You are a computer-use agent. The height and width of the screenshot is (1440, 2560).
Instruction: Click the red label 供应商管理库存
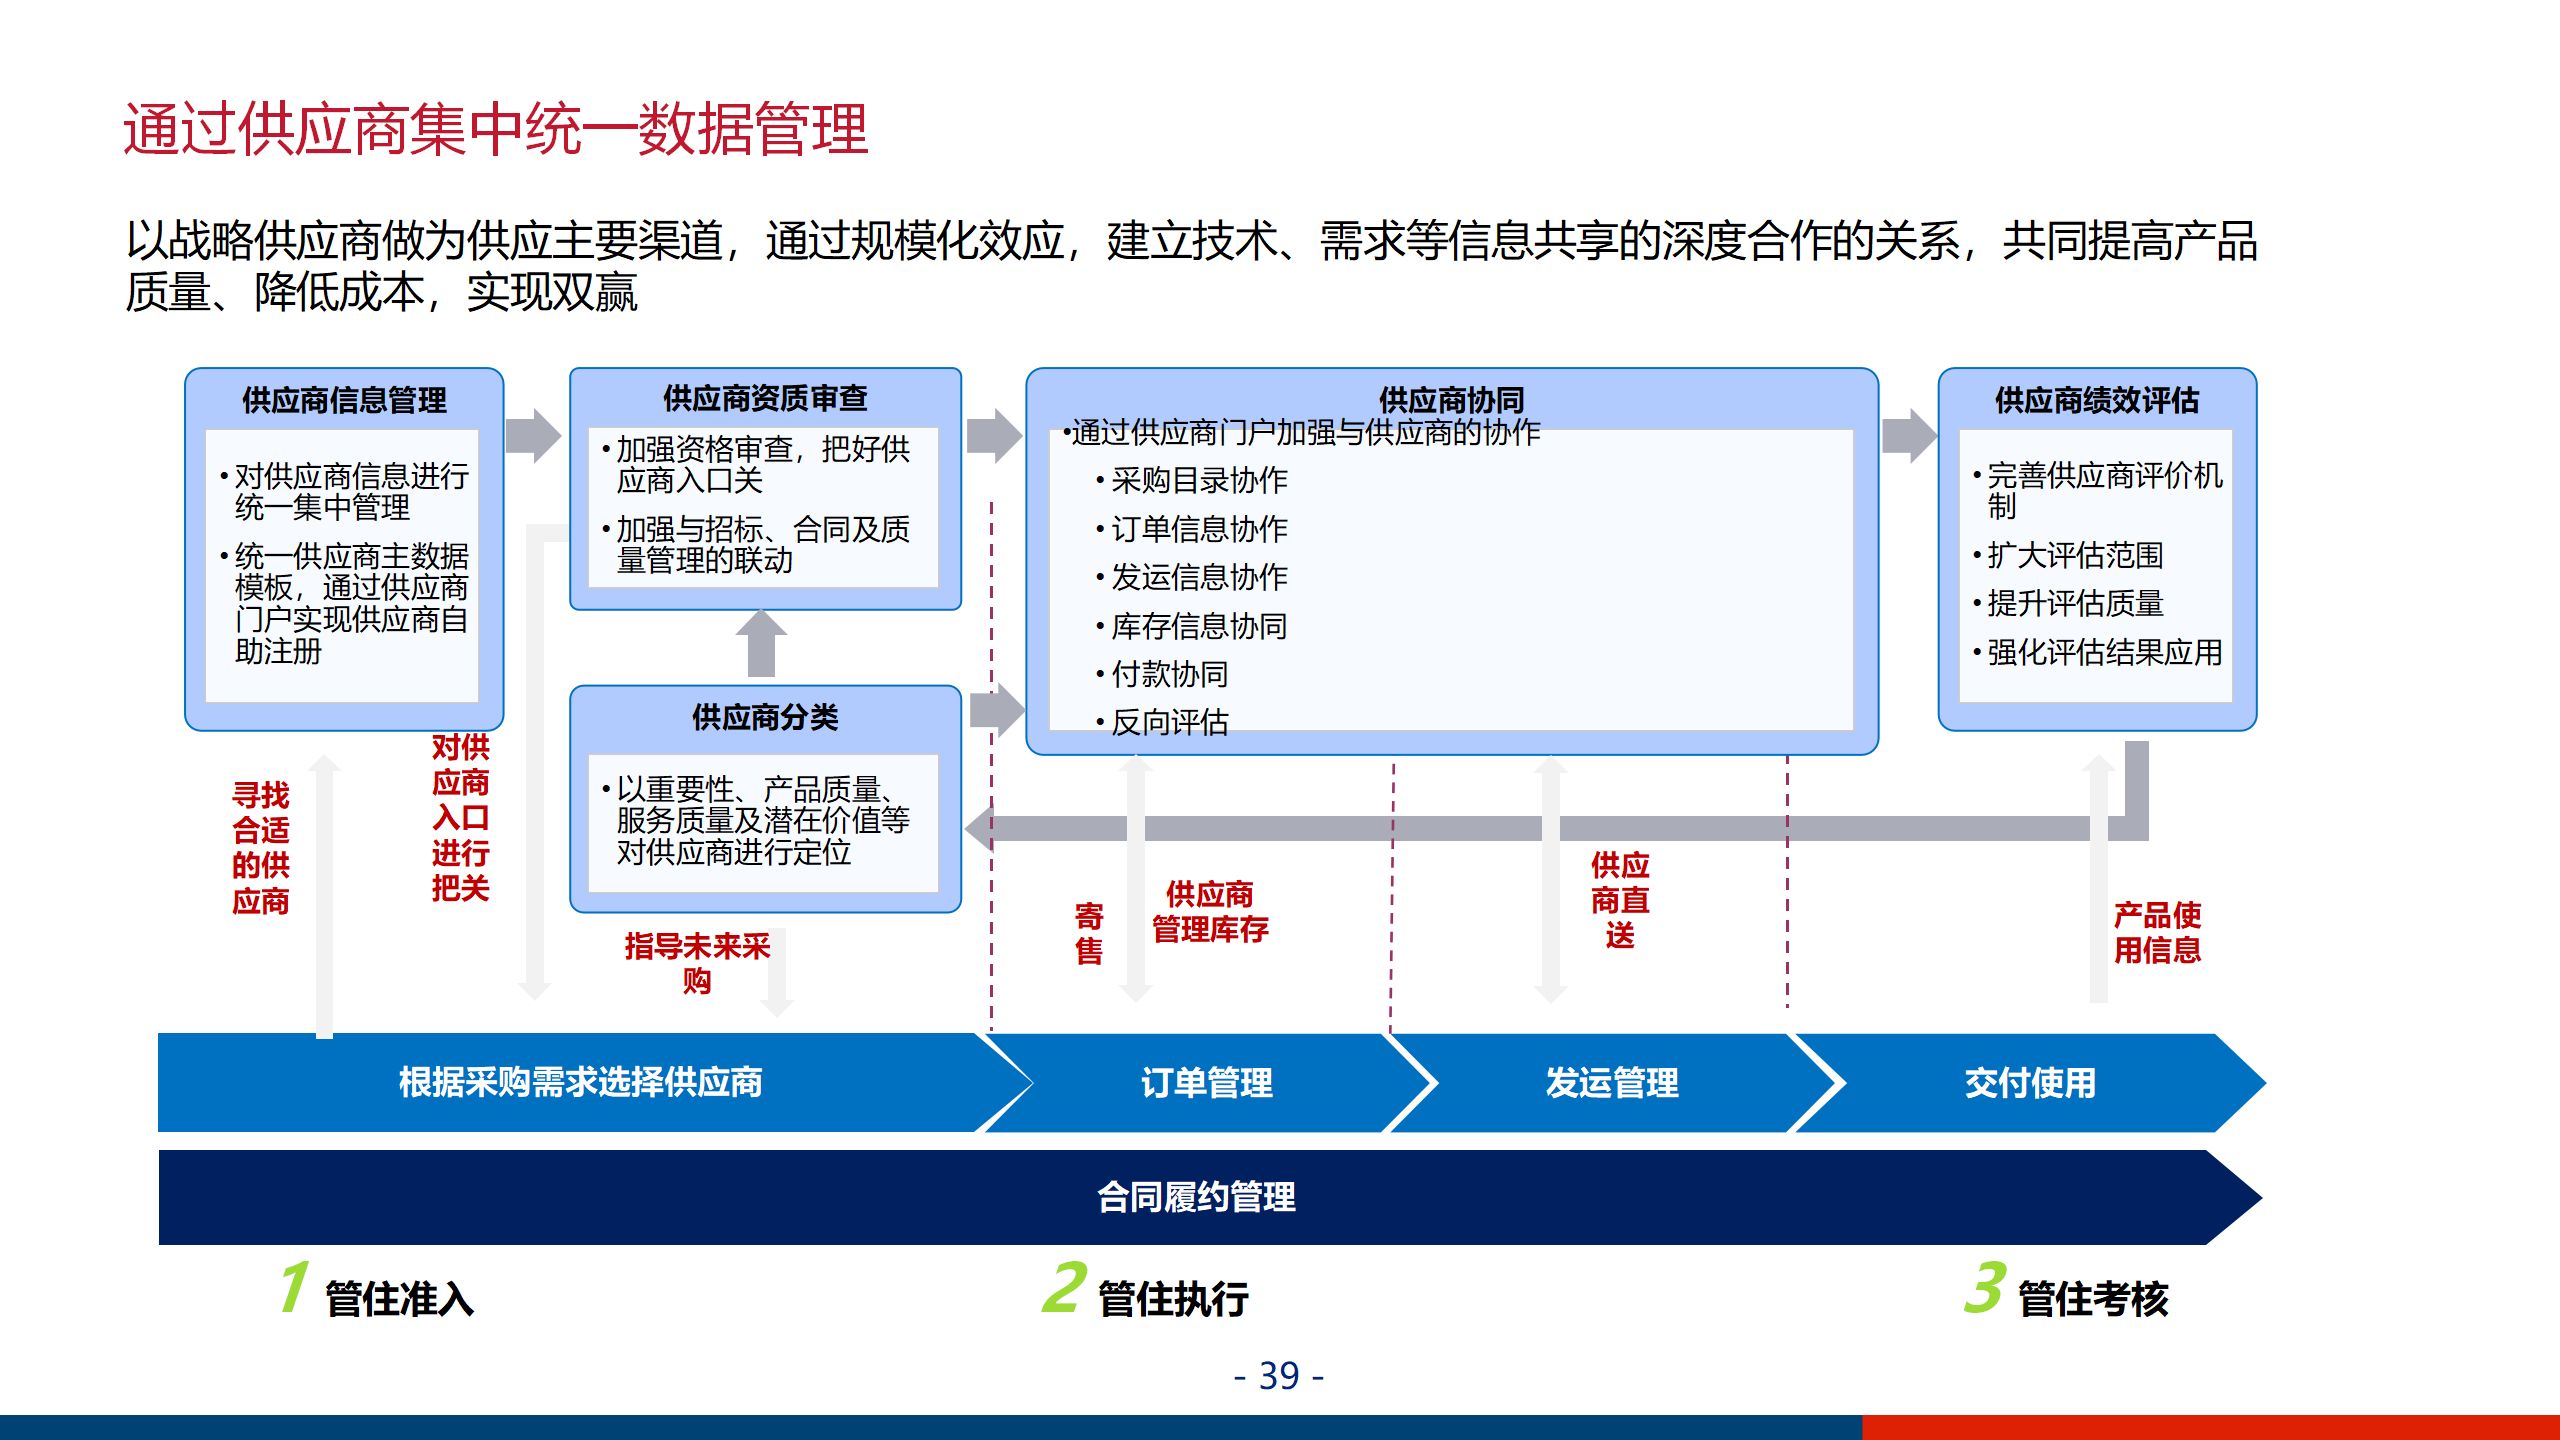click(x=1210, y=912)
